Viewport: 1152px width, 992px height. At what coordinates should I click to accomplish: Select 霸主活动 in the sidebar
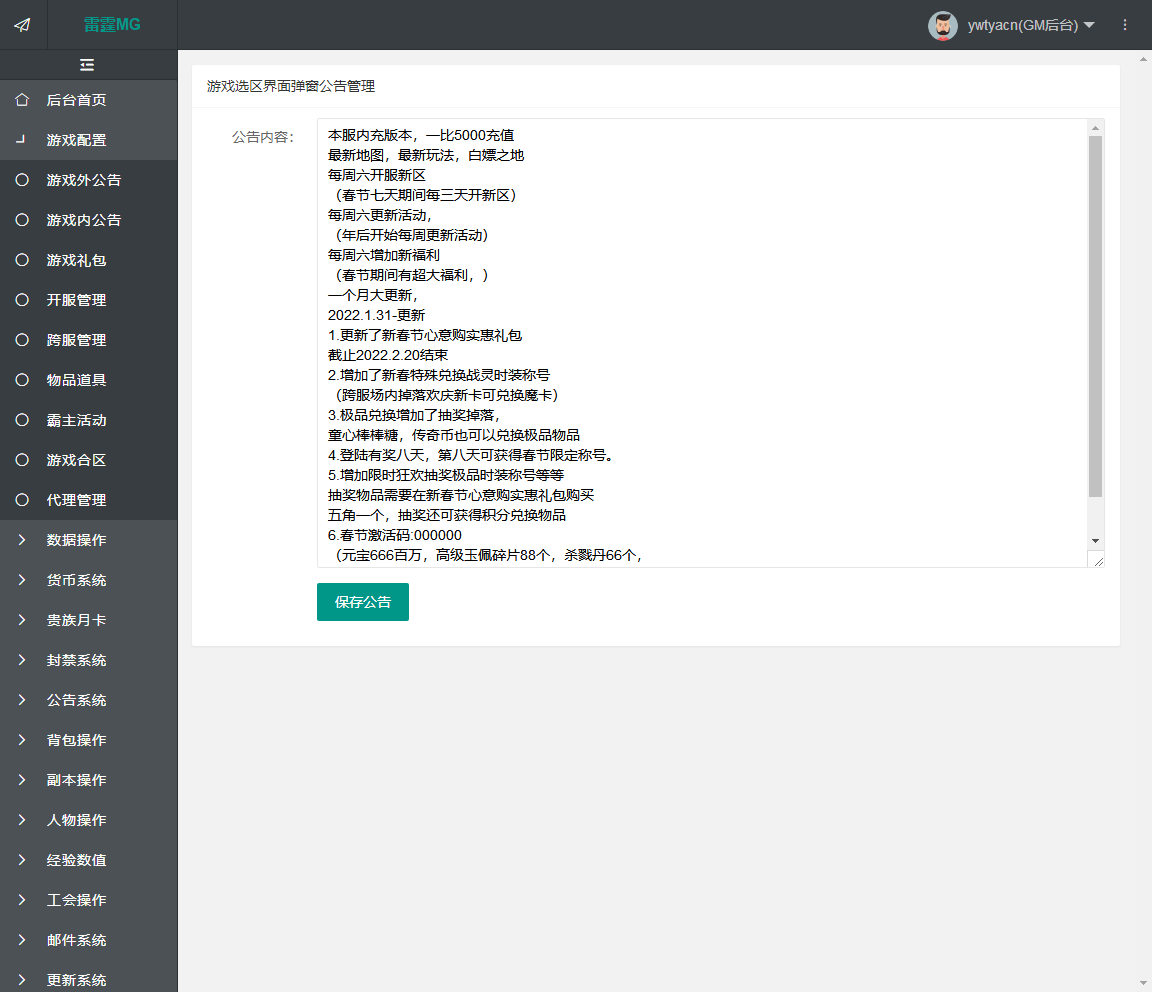[88, 420]
